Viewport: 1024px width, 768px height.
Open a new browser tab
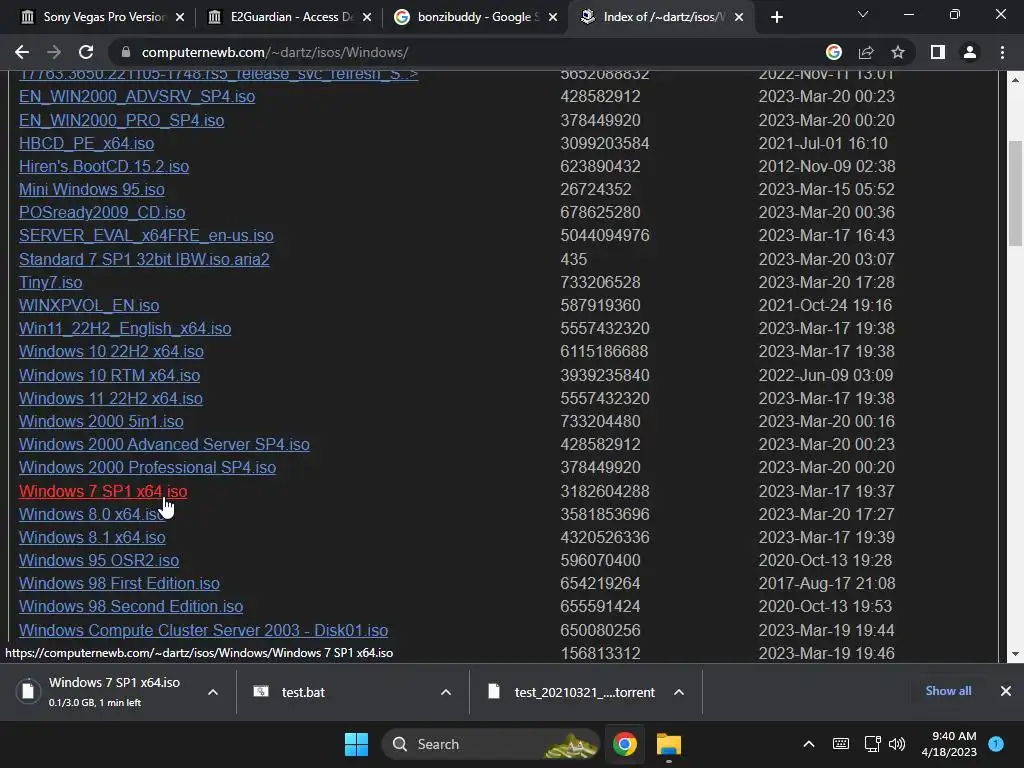tap(776, 17)
